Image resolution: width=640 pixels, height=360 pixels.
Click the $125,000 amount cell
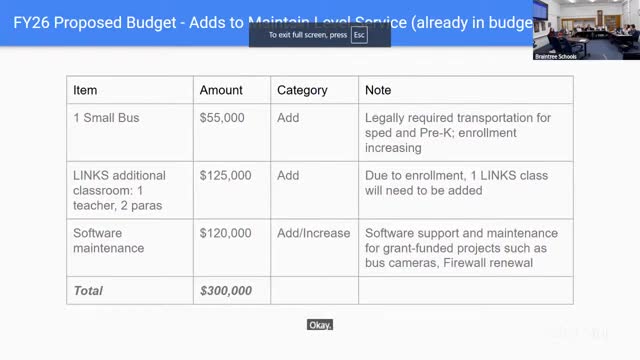point(232,190)
